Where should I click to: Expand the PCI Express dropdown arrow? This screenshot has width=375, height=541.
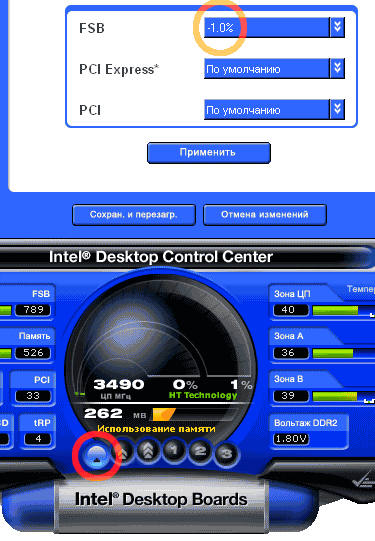tap(337, 69)
